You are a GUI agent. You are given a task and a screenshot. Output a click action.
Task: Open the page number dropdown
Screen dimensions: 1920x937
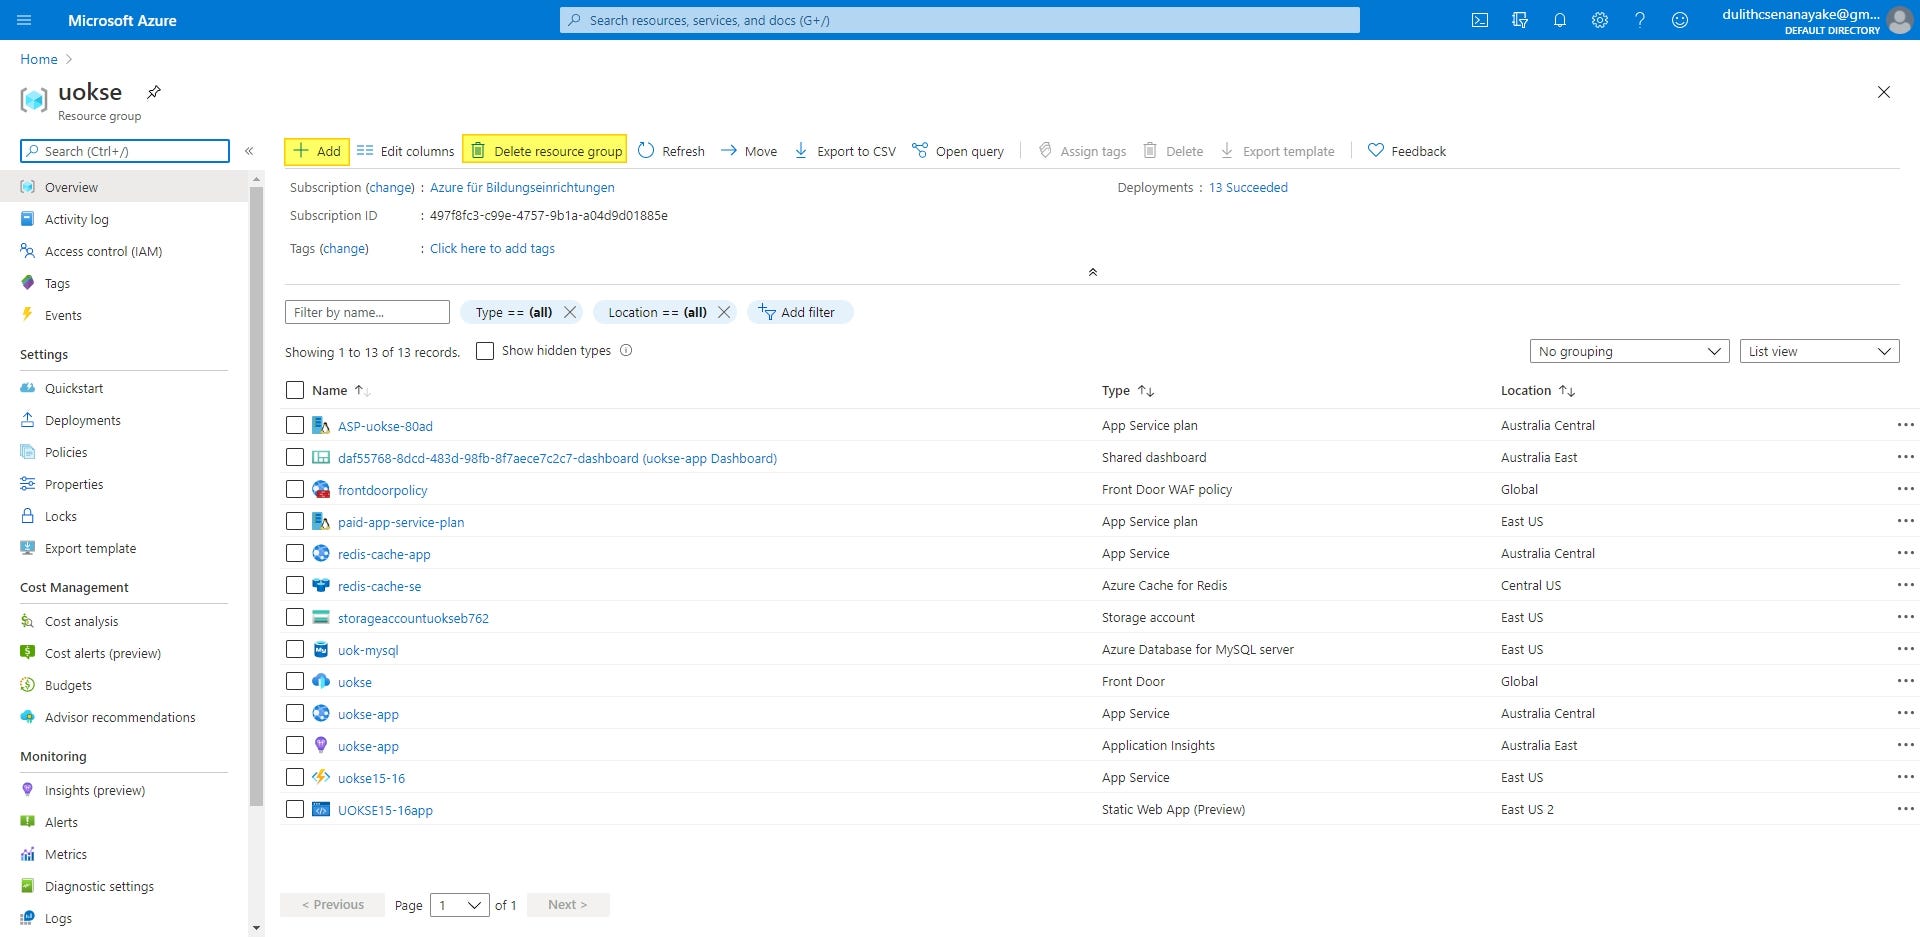(460, 905)
